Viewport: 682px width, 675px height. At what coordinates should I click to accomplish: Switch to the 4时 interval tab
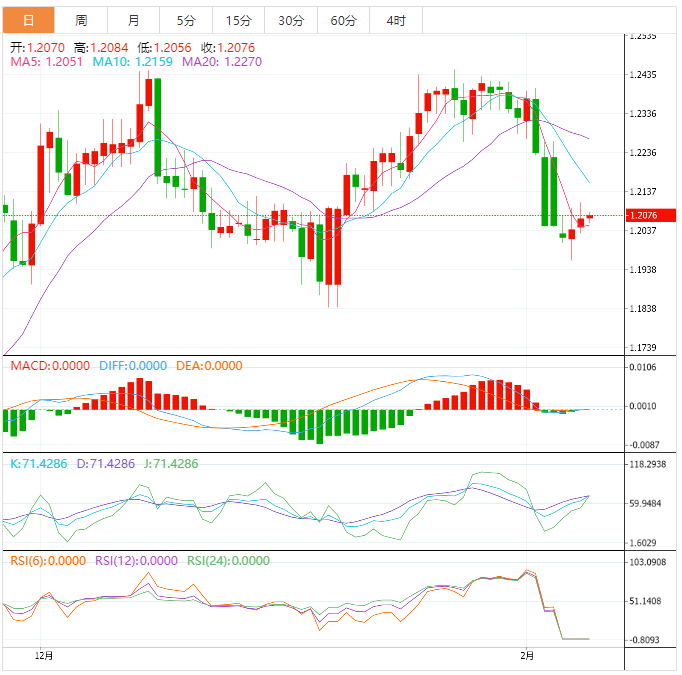point(395,20)
